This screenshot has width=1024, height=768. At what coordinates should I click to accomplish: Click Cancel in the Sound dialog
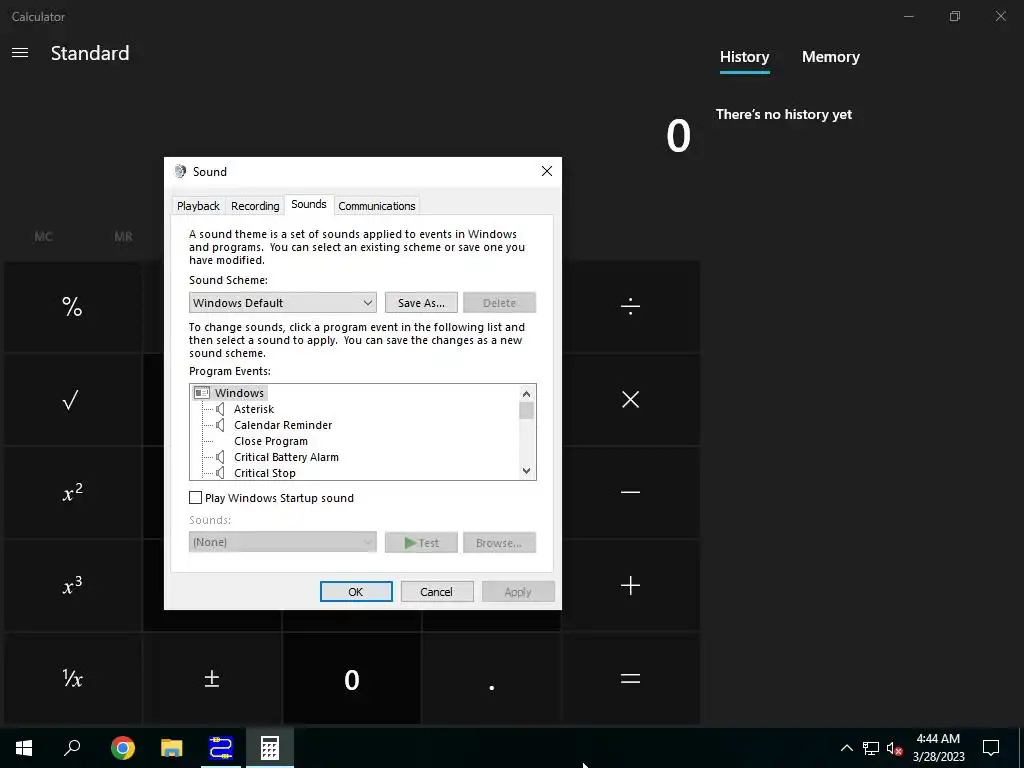tap(436, 592)
